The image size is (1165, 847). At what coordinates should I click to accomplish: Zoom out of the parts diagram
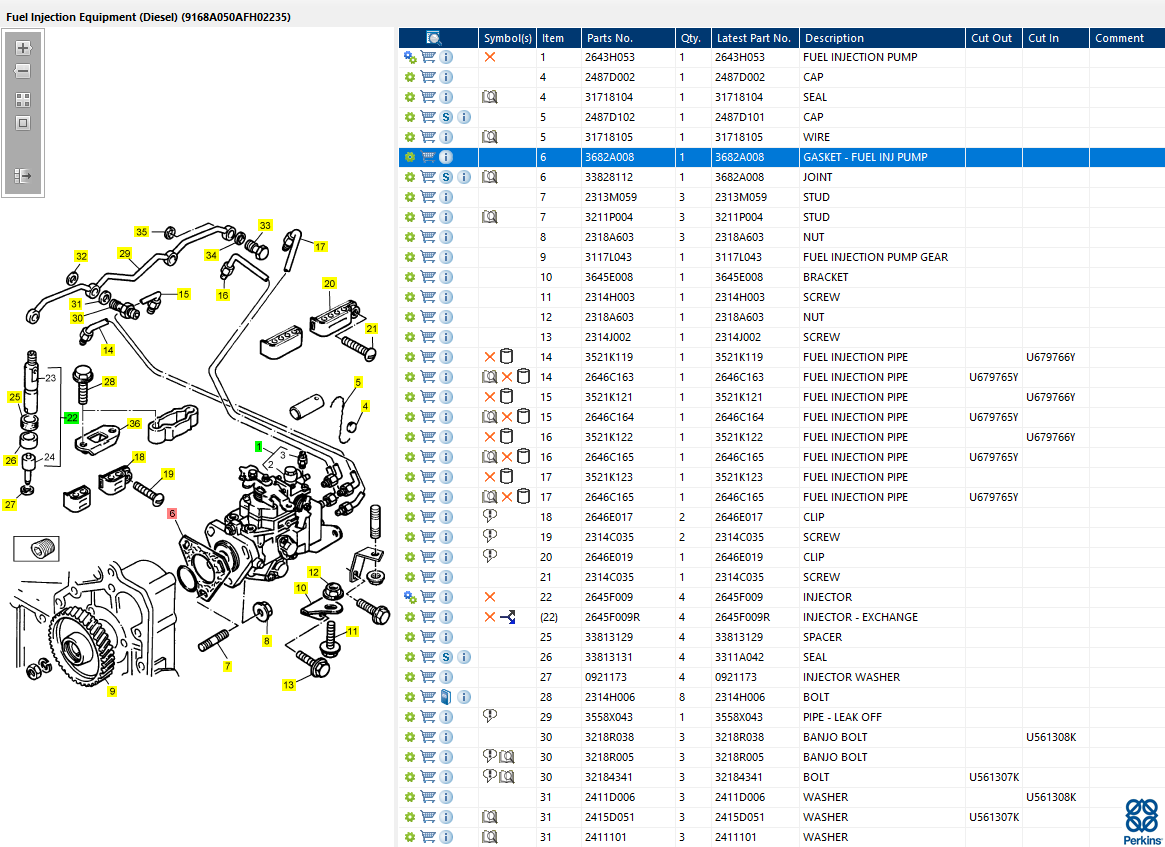24,72
